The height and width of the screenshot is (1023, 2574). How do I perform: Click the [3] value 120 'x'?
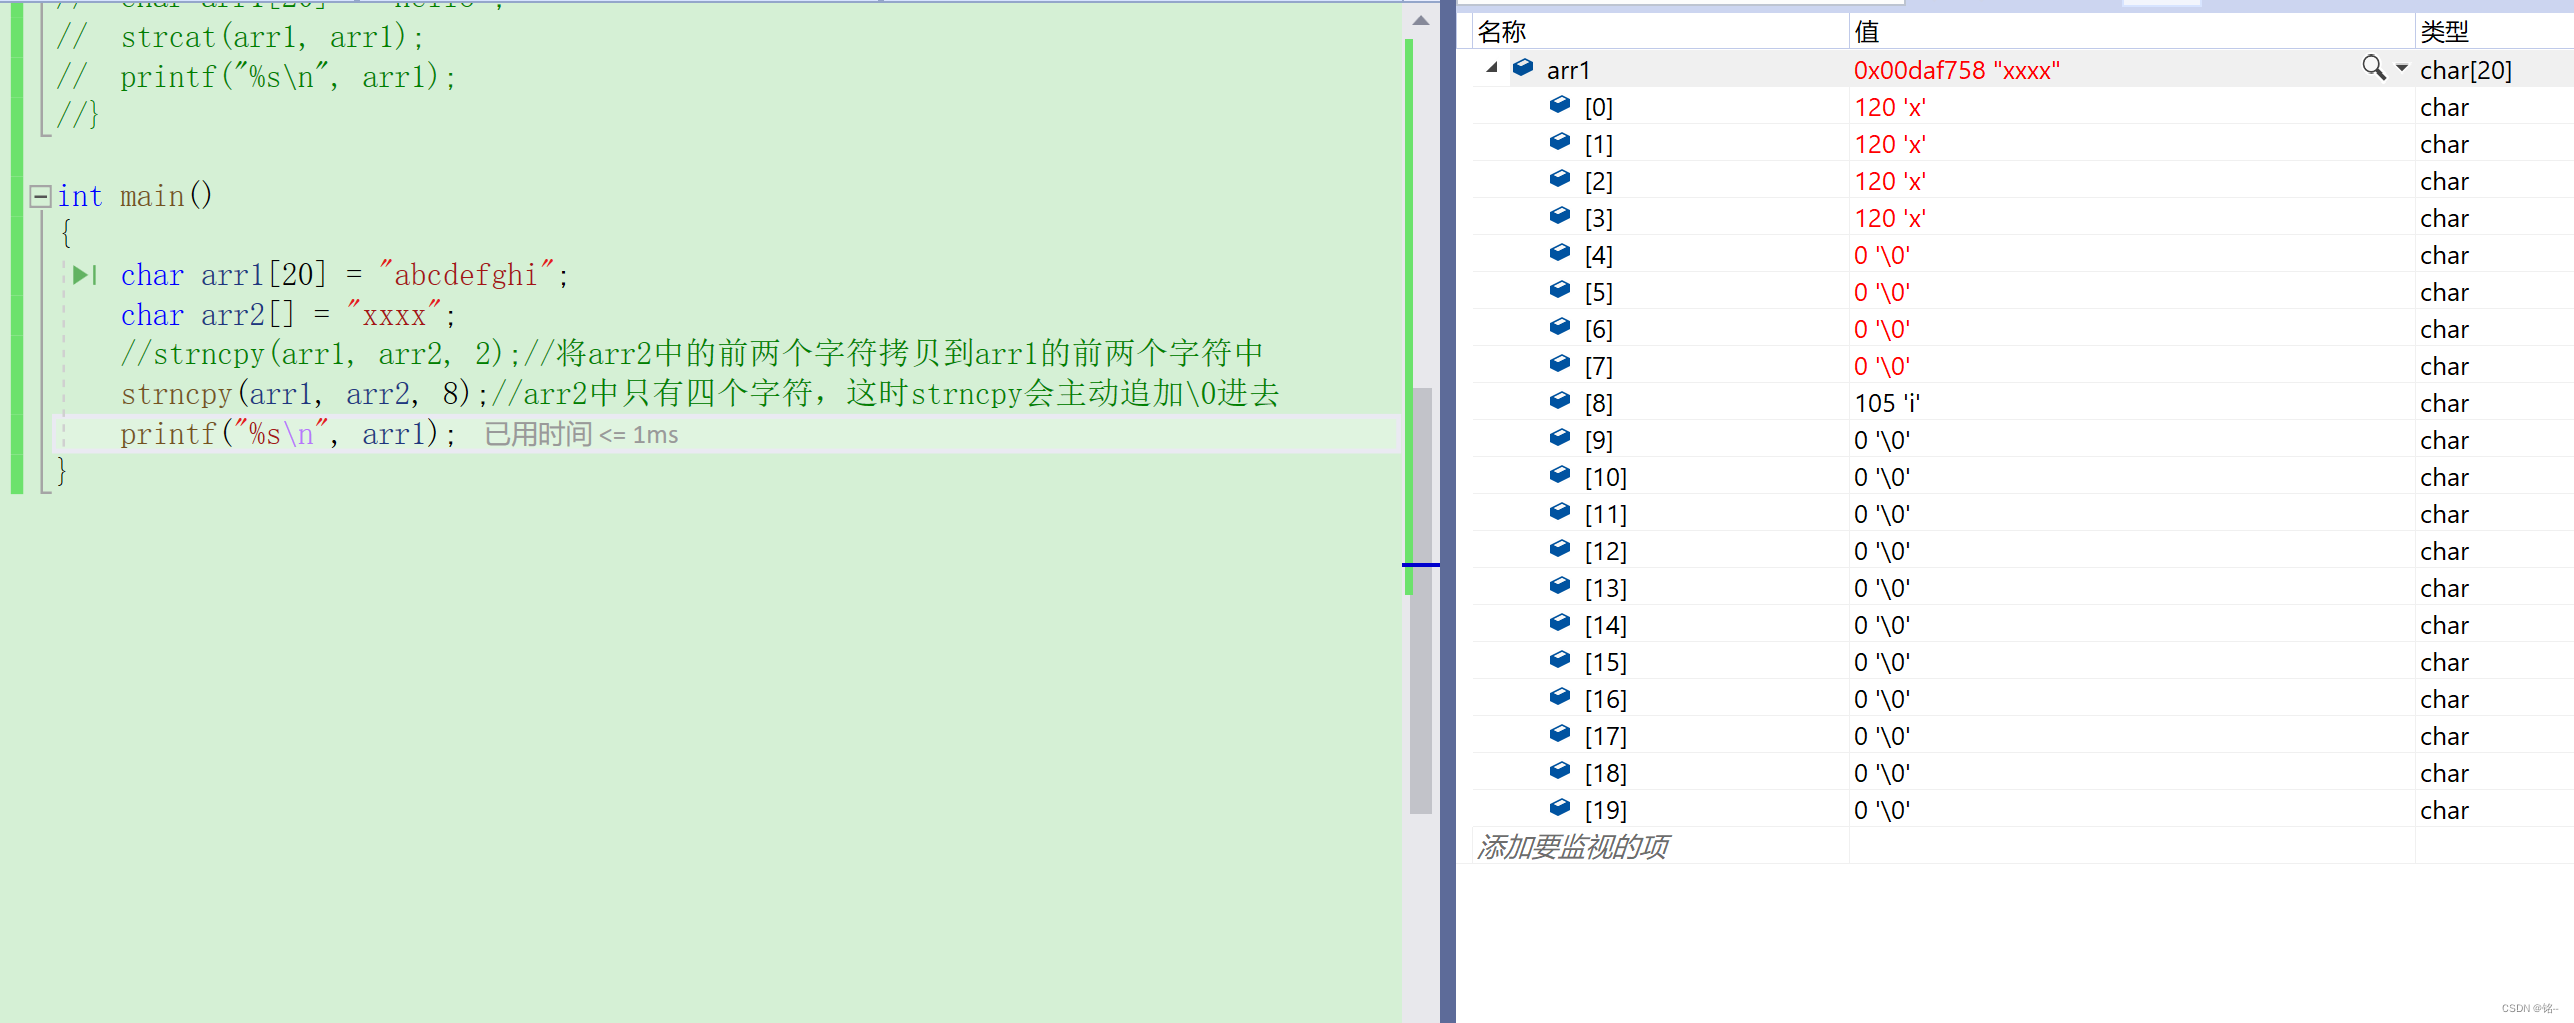[x=1889, y=218]
